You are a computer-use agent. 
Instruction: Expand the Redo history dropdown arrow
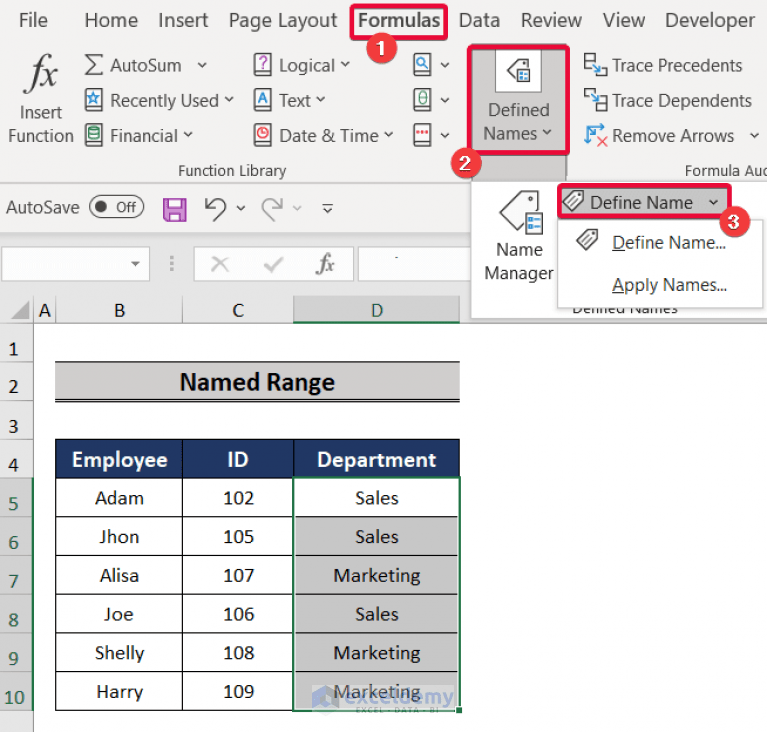pyautogui.click(x=297, y=208)
